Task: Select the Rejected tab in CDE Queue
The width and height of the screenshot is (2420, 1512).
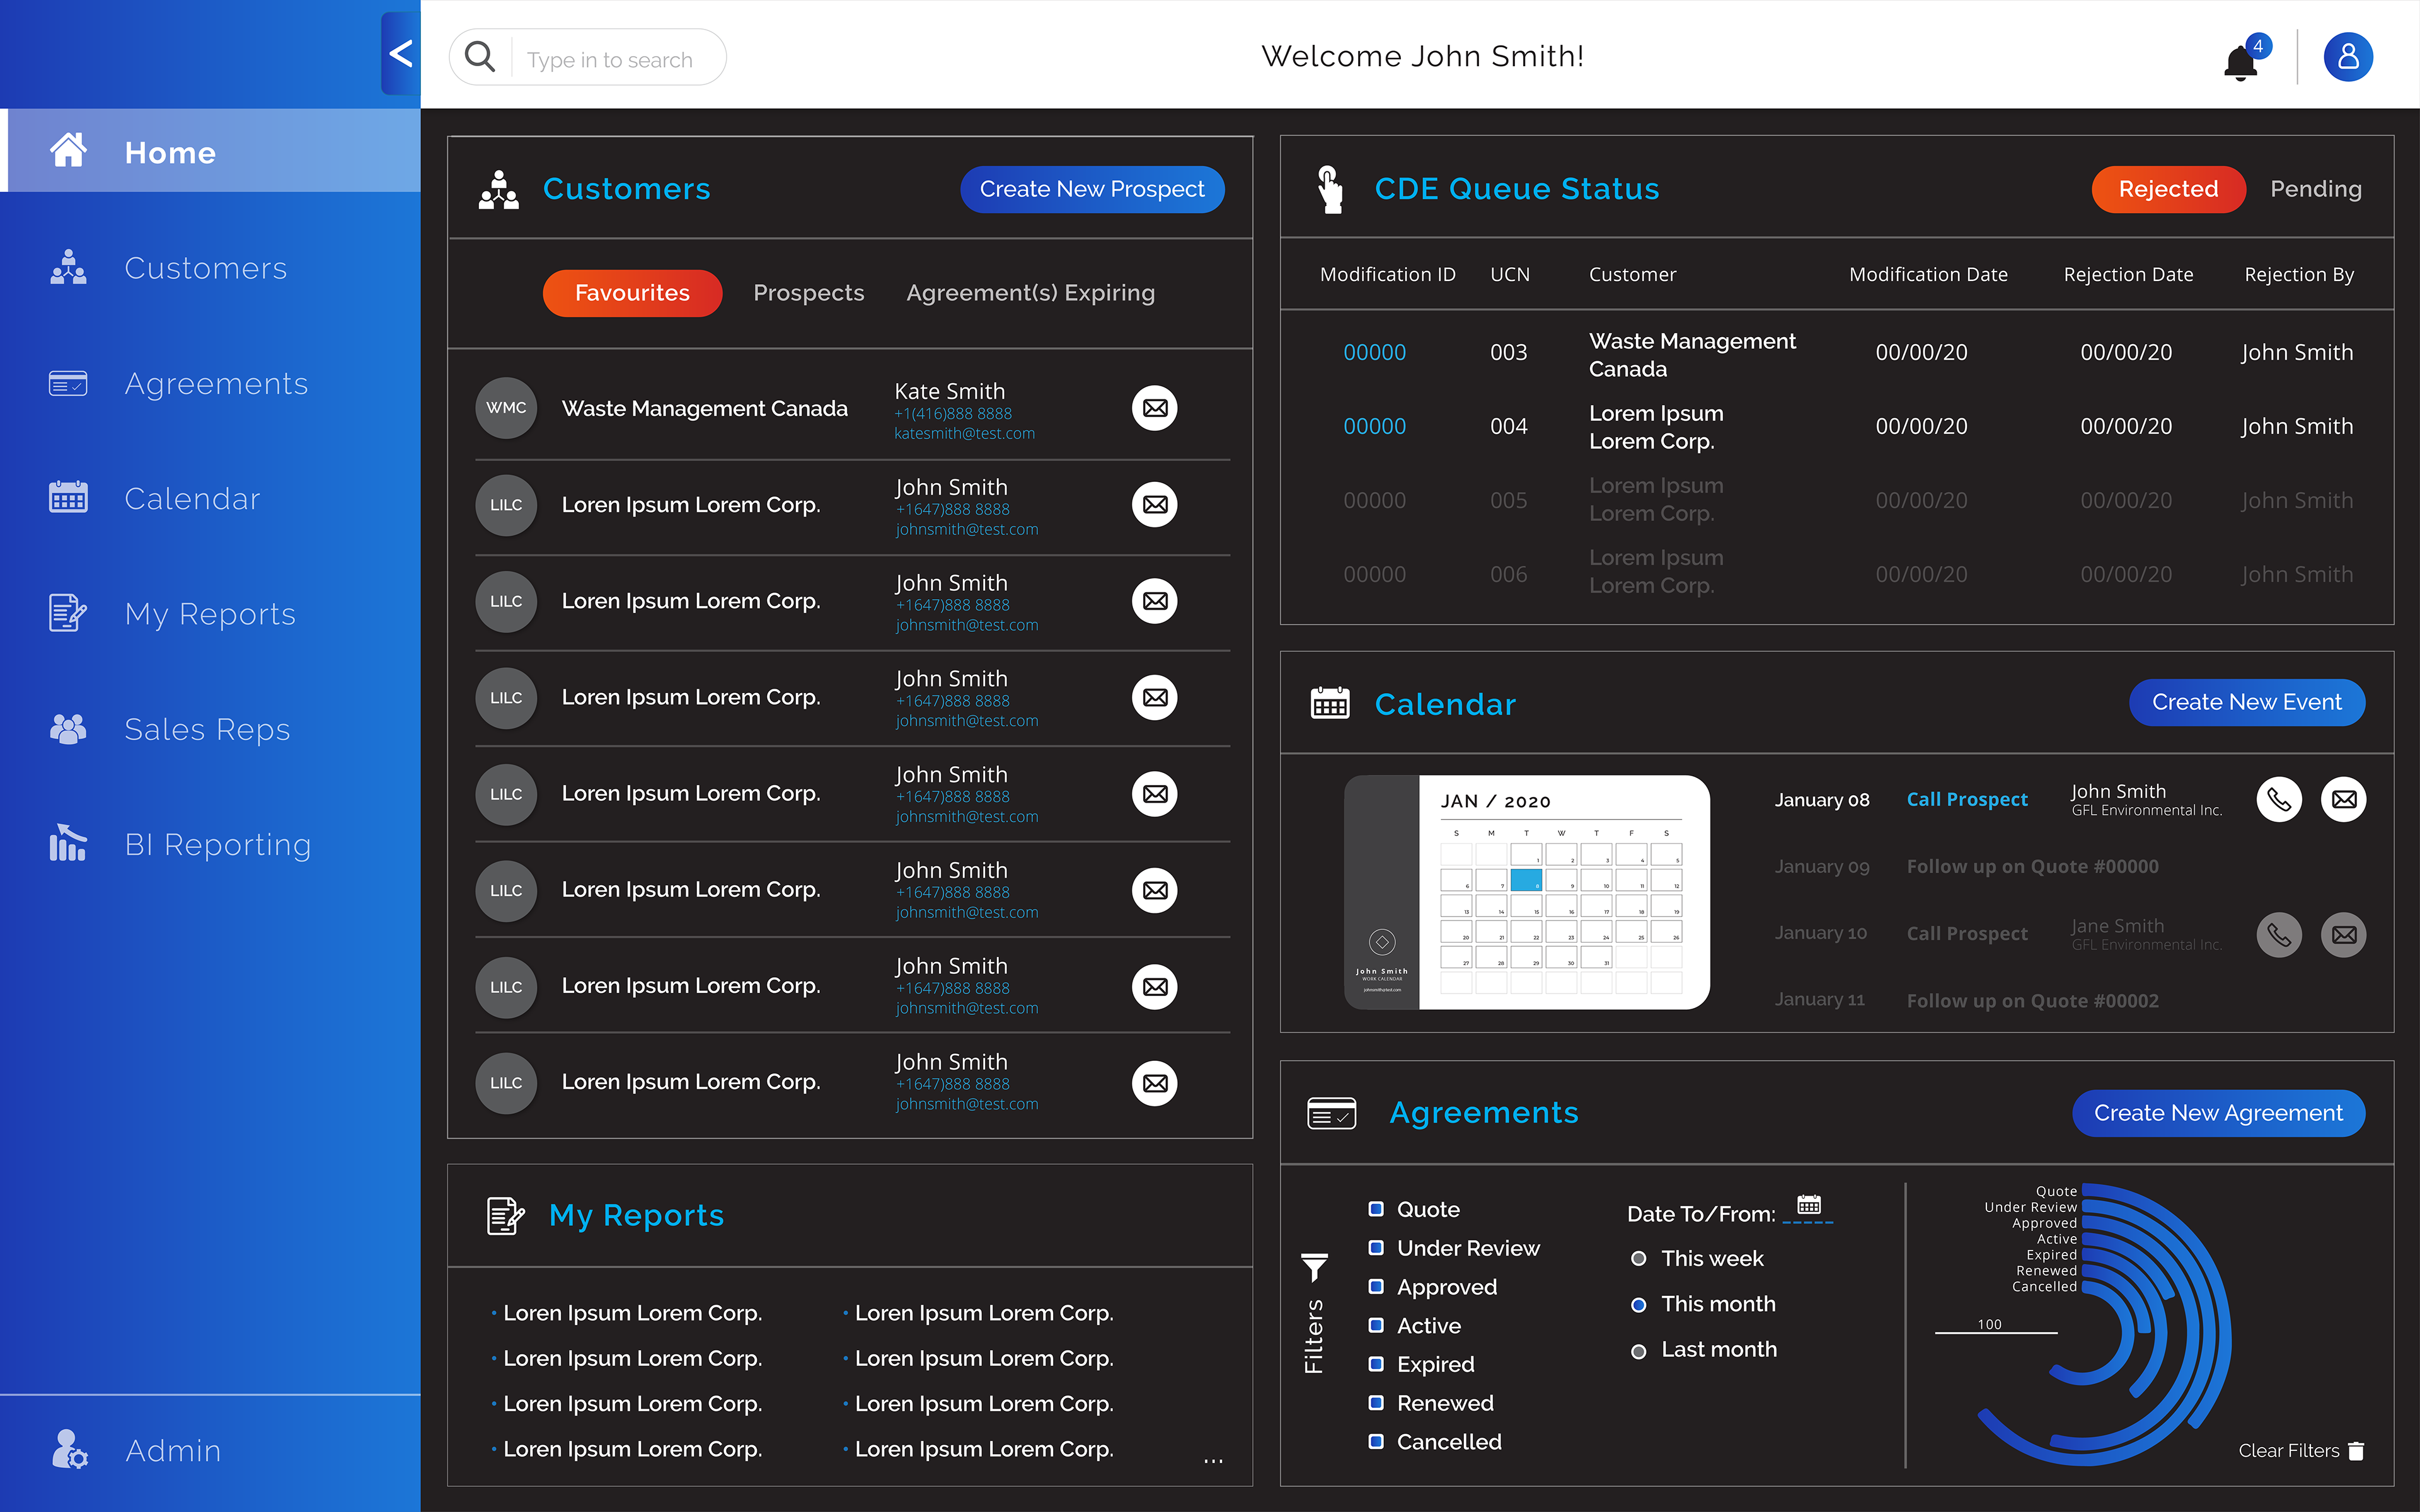Action: pos(2168,189)
